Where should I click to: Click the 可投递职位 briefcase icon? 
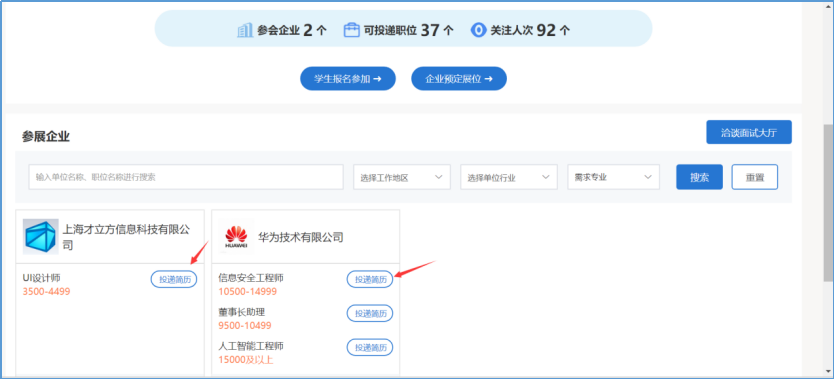[x=352, y=30]
